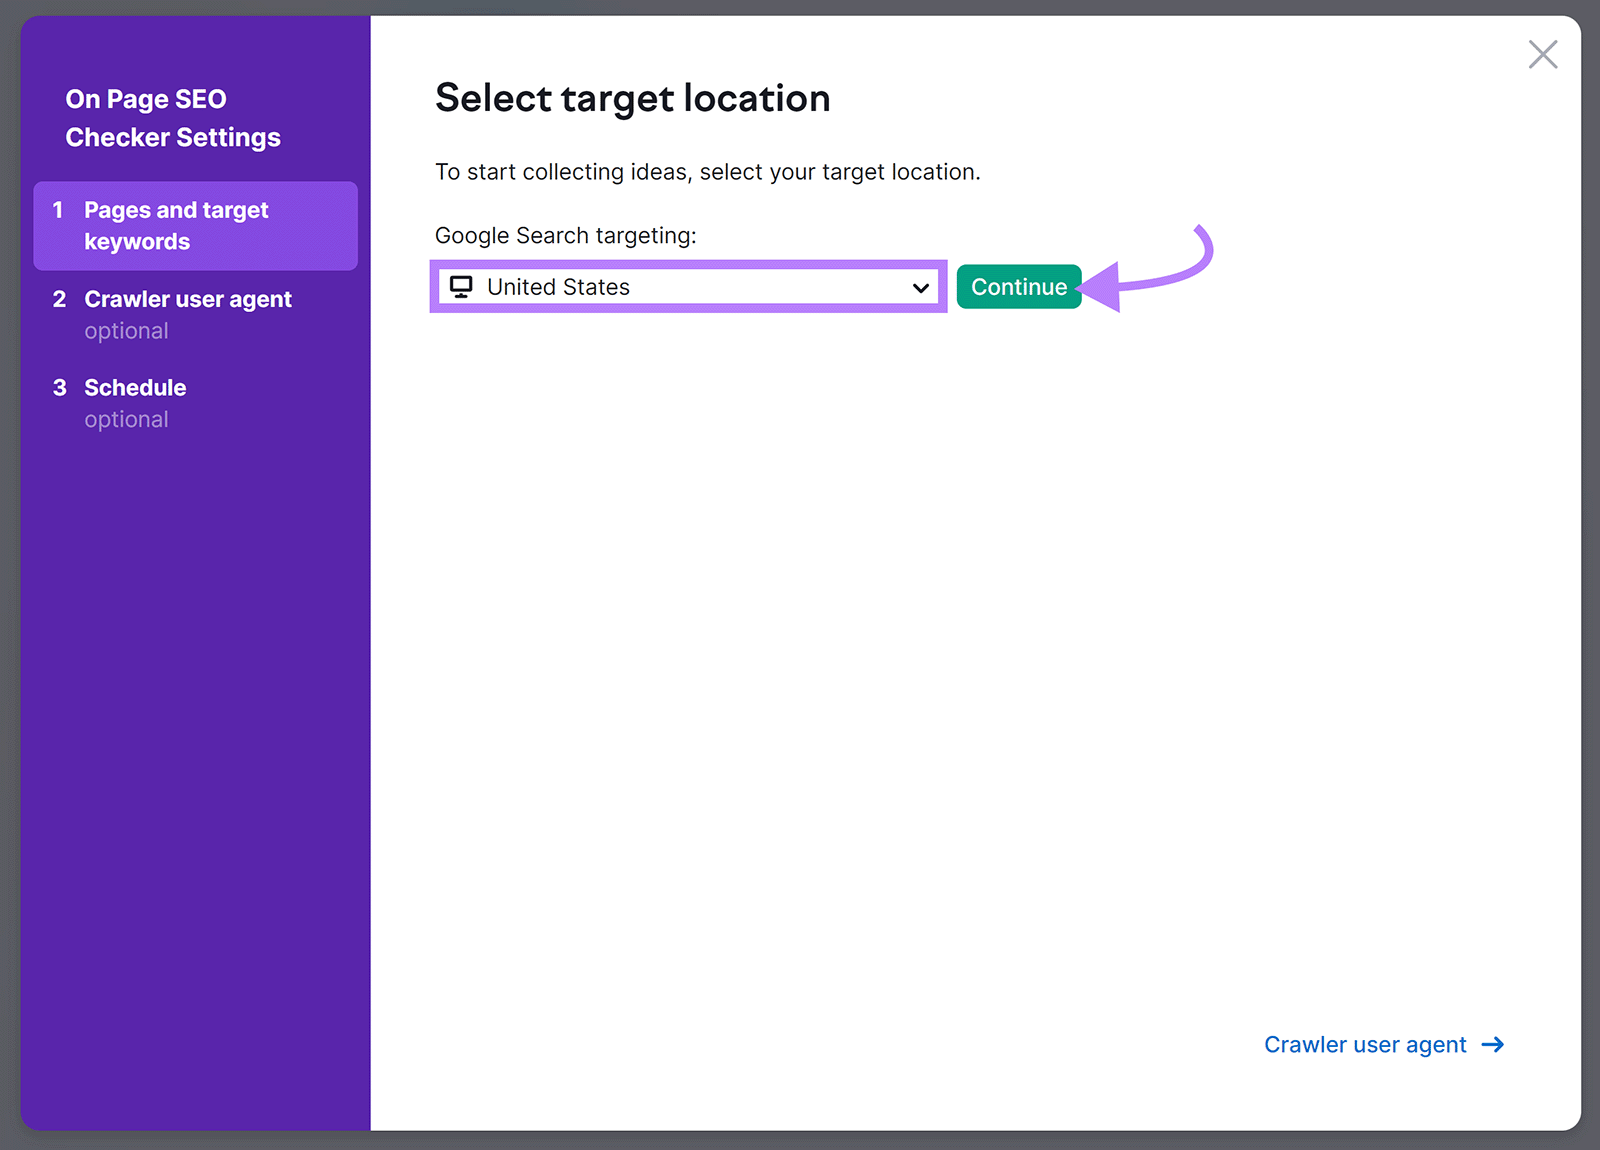The width and height of the screenshot is (1600, 1150).
Task: Click the optional label under Schedule
Action: (126, 419)
